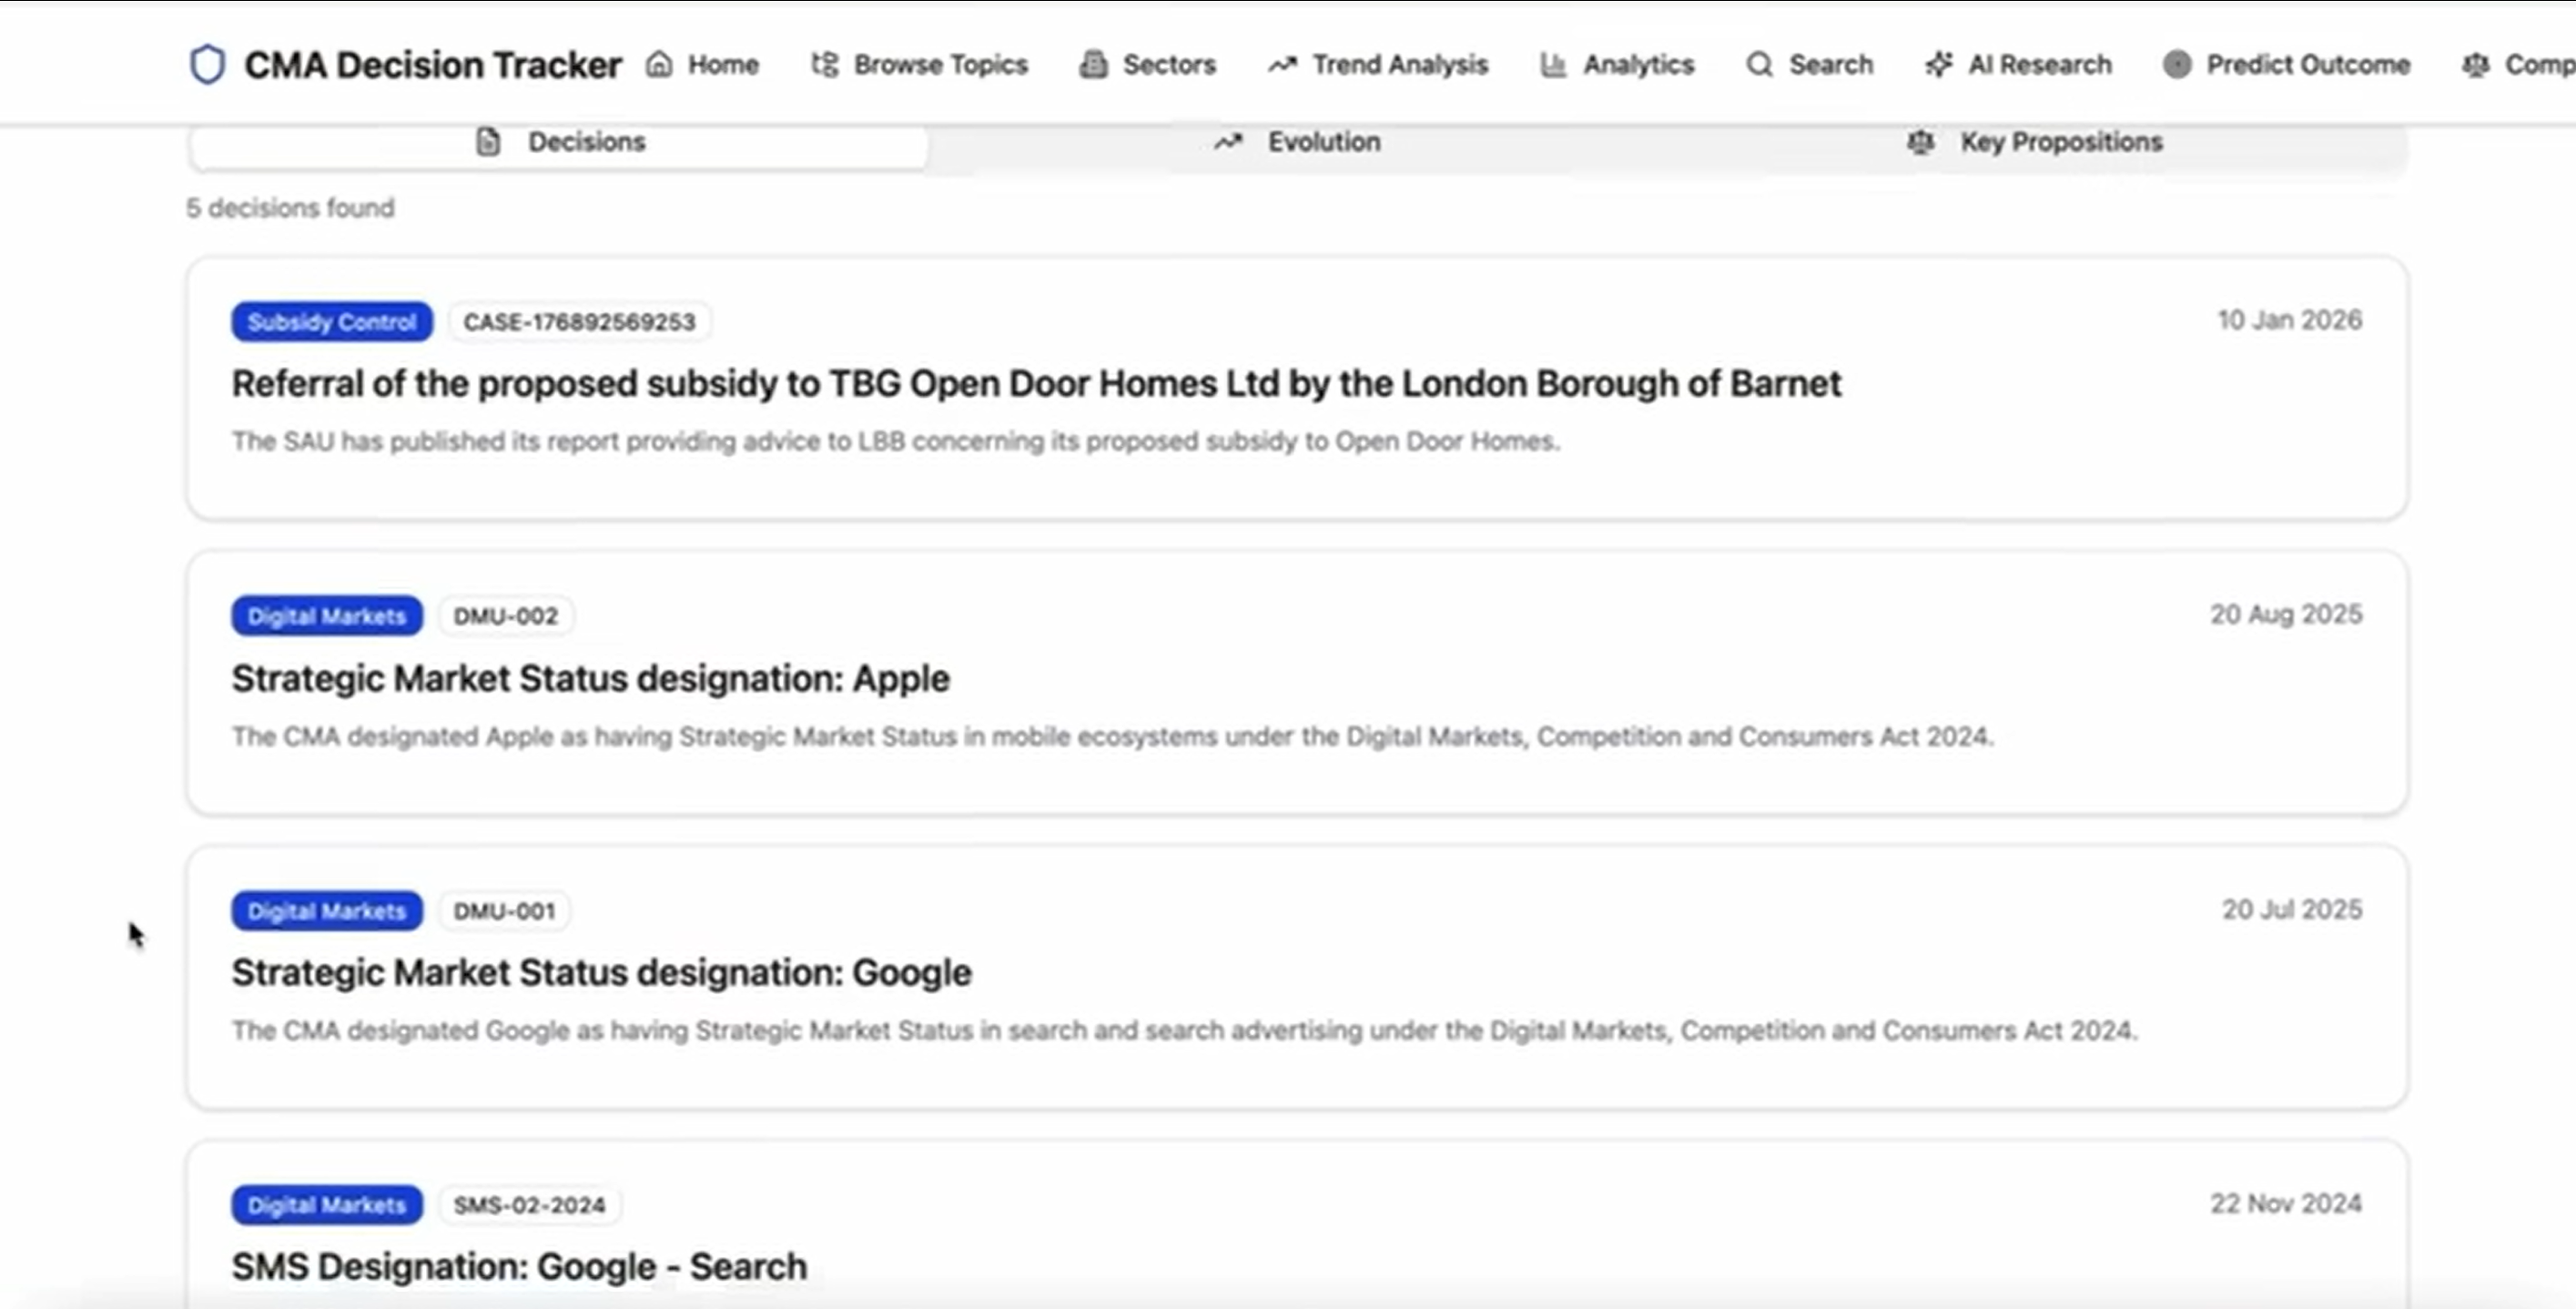Viewport: 2576px width, 1309px height.
Task: Click the Predict Outcome circle icon
Action: pyautogui.click(x=2177, y=65)
